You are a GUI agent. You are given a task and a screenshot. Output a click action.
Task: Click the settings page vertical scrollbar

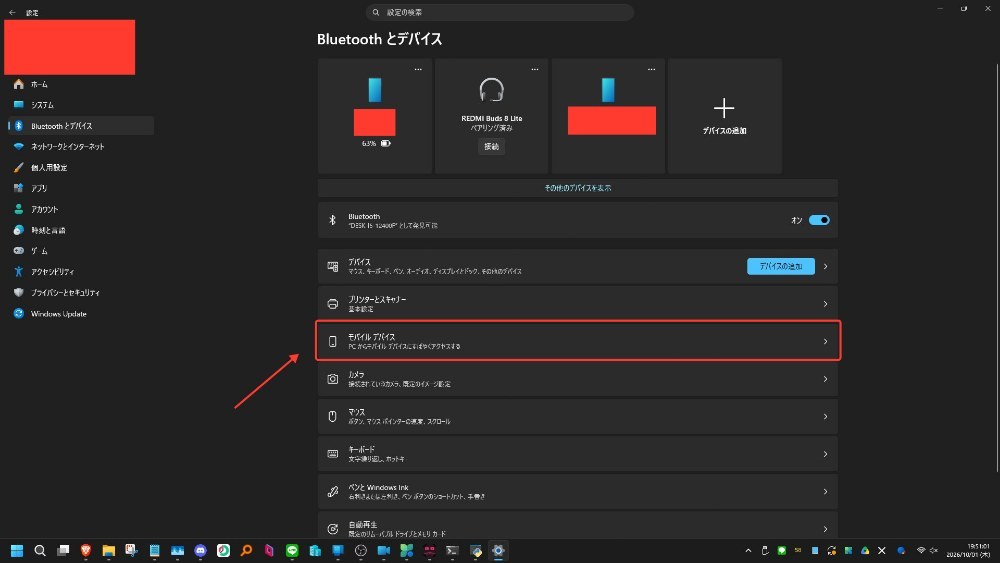click(997, 268)
